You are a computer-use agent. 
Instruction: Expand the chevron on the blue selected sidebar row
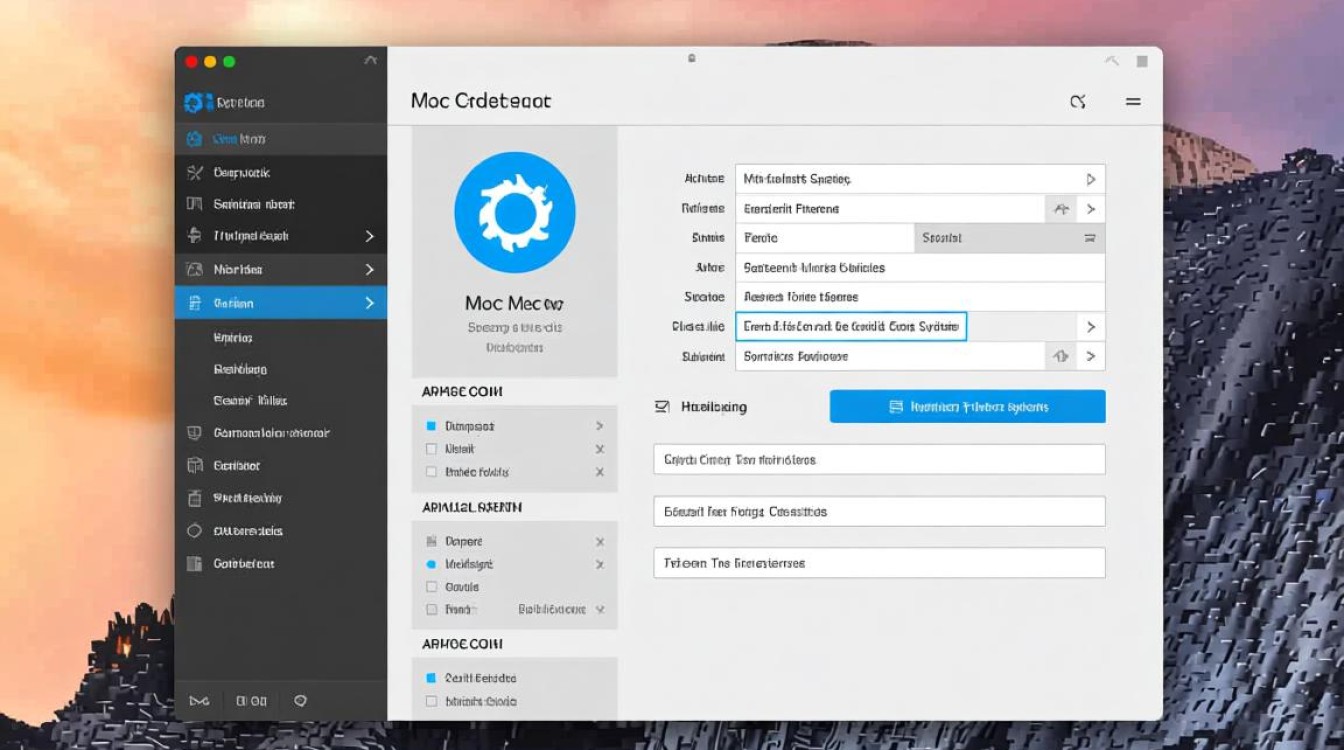(x=369, y=303)
